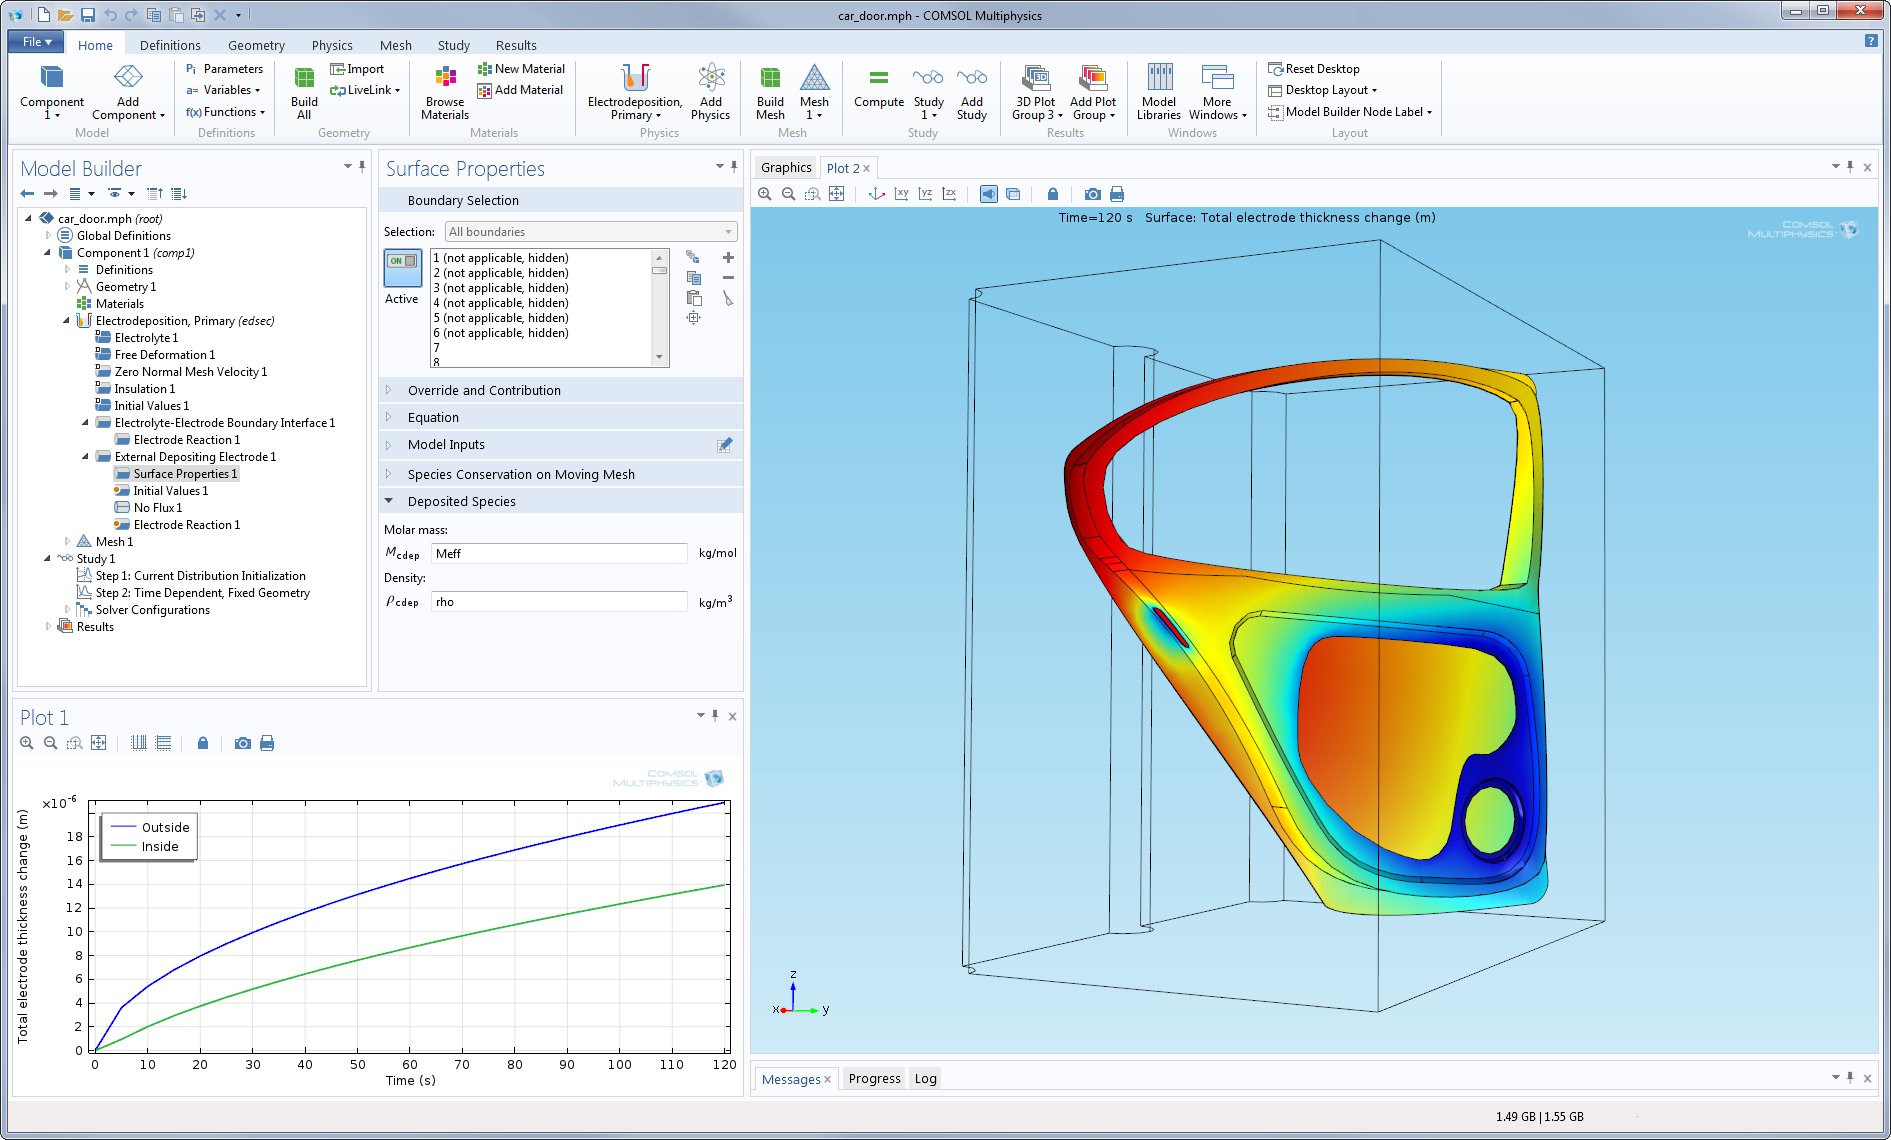Expand Results node in Model Builder
Viewport: 1891px width, 1140px height.
(48, 627)
